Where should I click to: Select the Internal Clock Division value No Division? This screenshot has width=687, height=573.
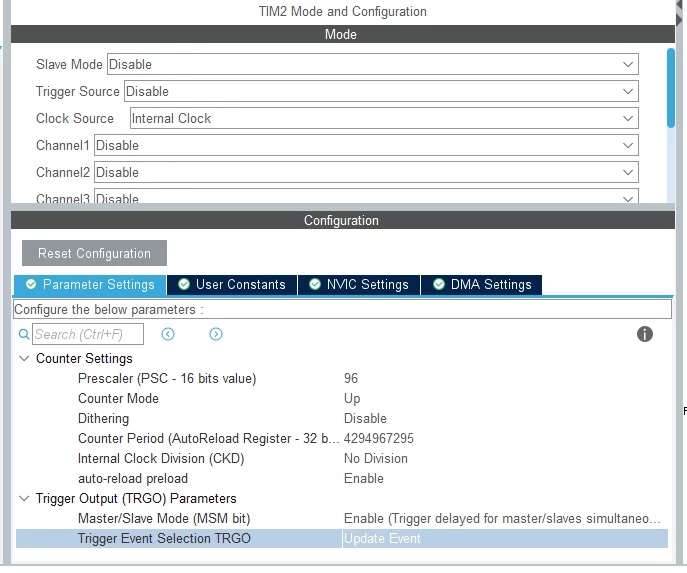[375, 459]
